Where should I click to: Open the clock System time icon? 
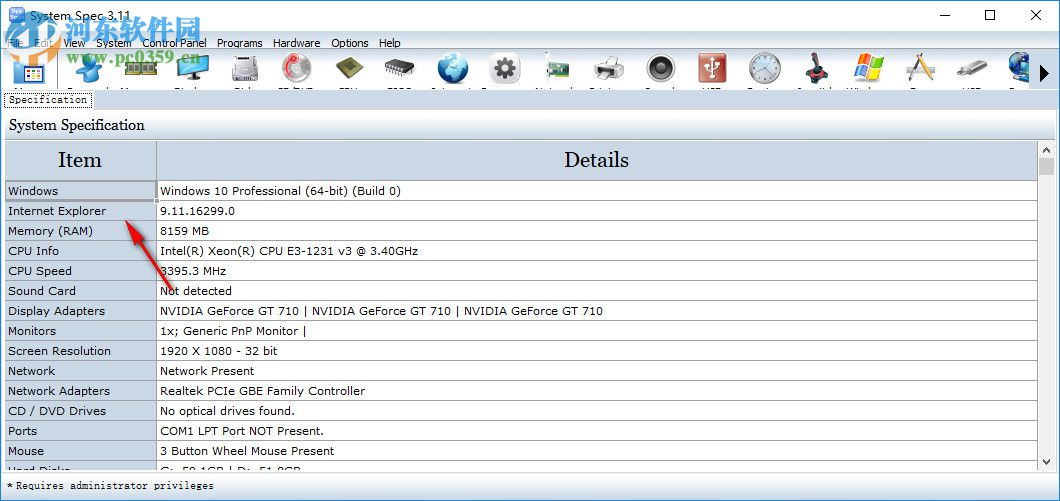tap(765, 68)
